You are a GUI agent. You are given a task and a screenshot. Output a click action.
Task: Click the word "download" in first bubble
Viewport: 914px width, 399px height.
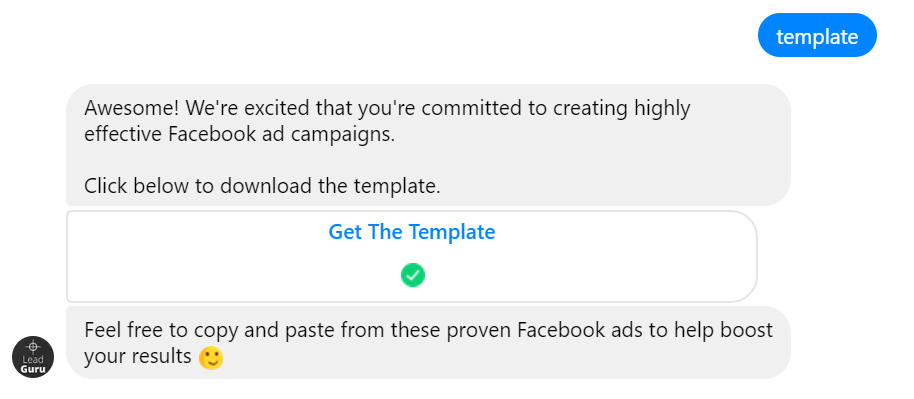pyautogui.click(x=266, y=186)
